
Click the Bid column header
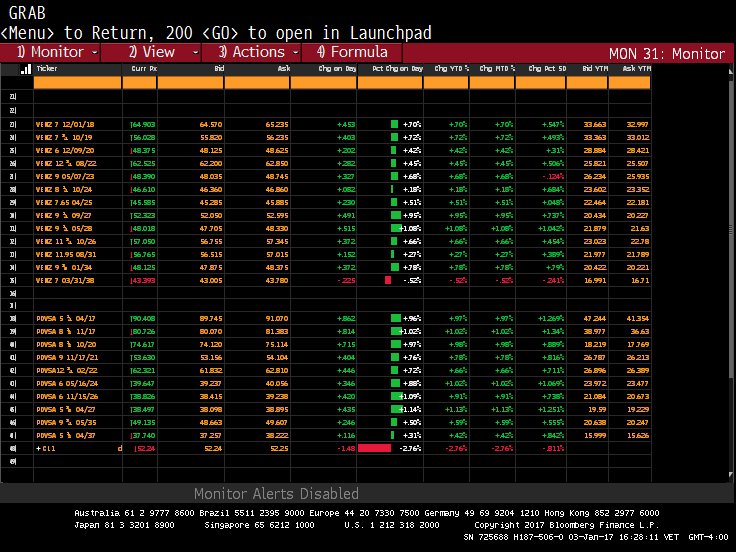coord(219,69)
